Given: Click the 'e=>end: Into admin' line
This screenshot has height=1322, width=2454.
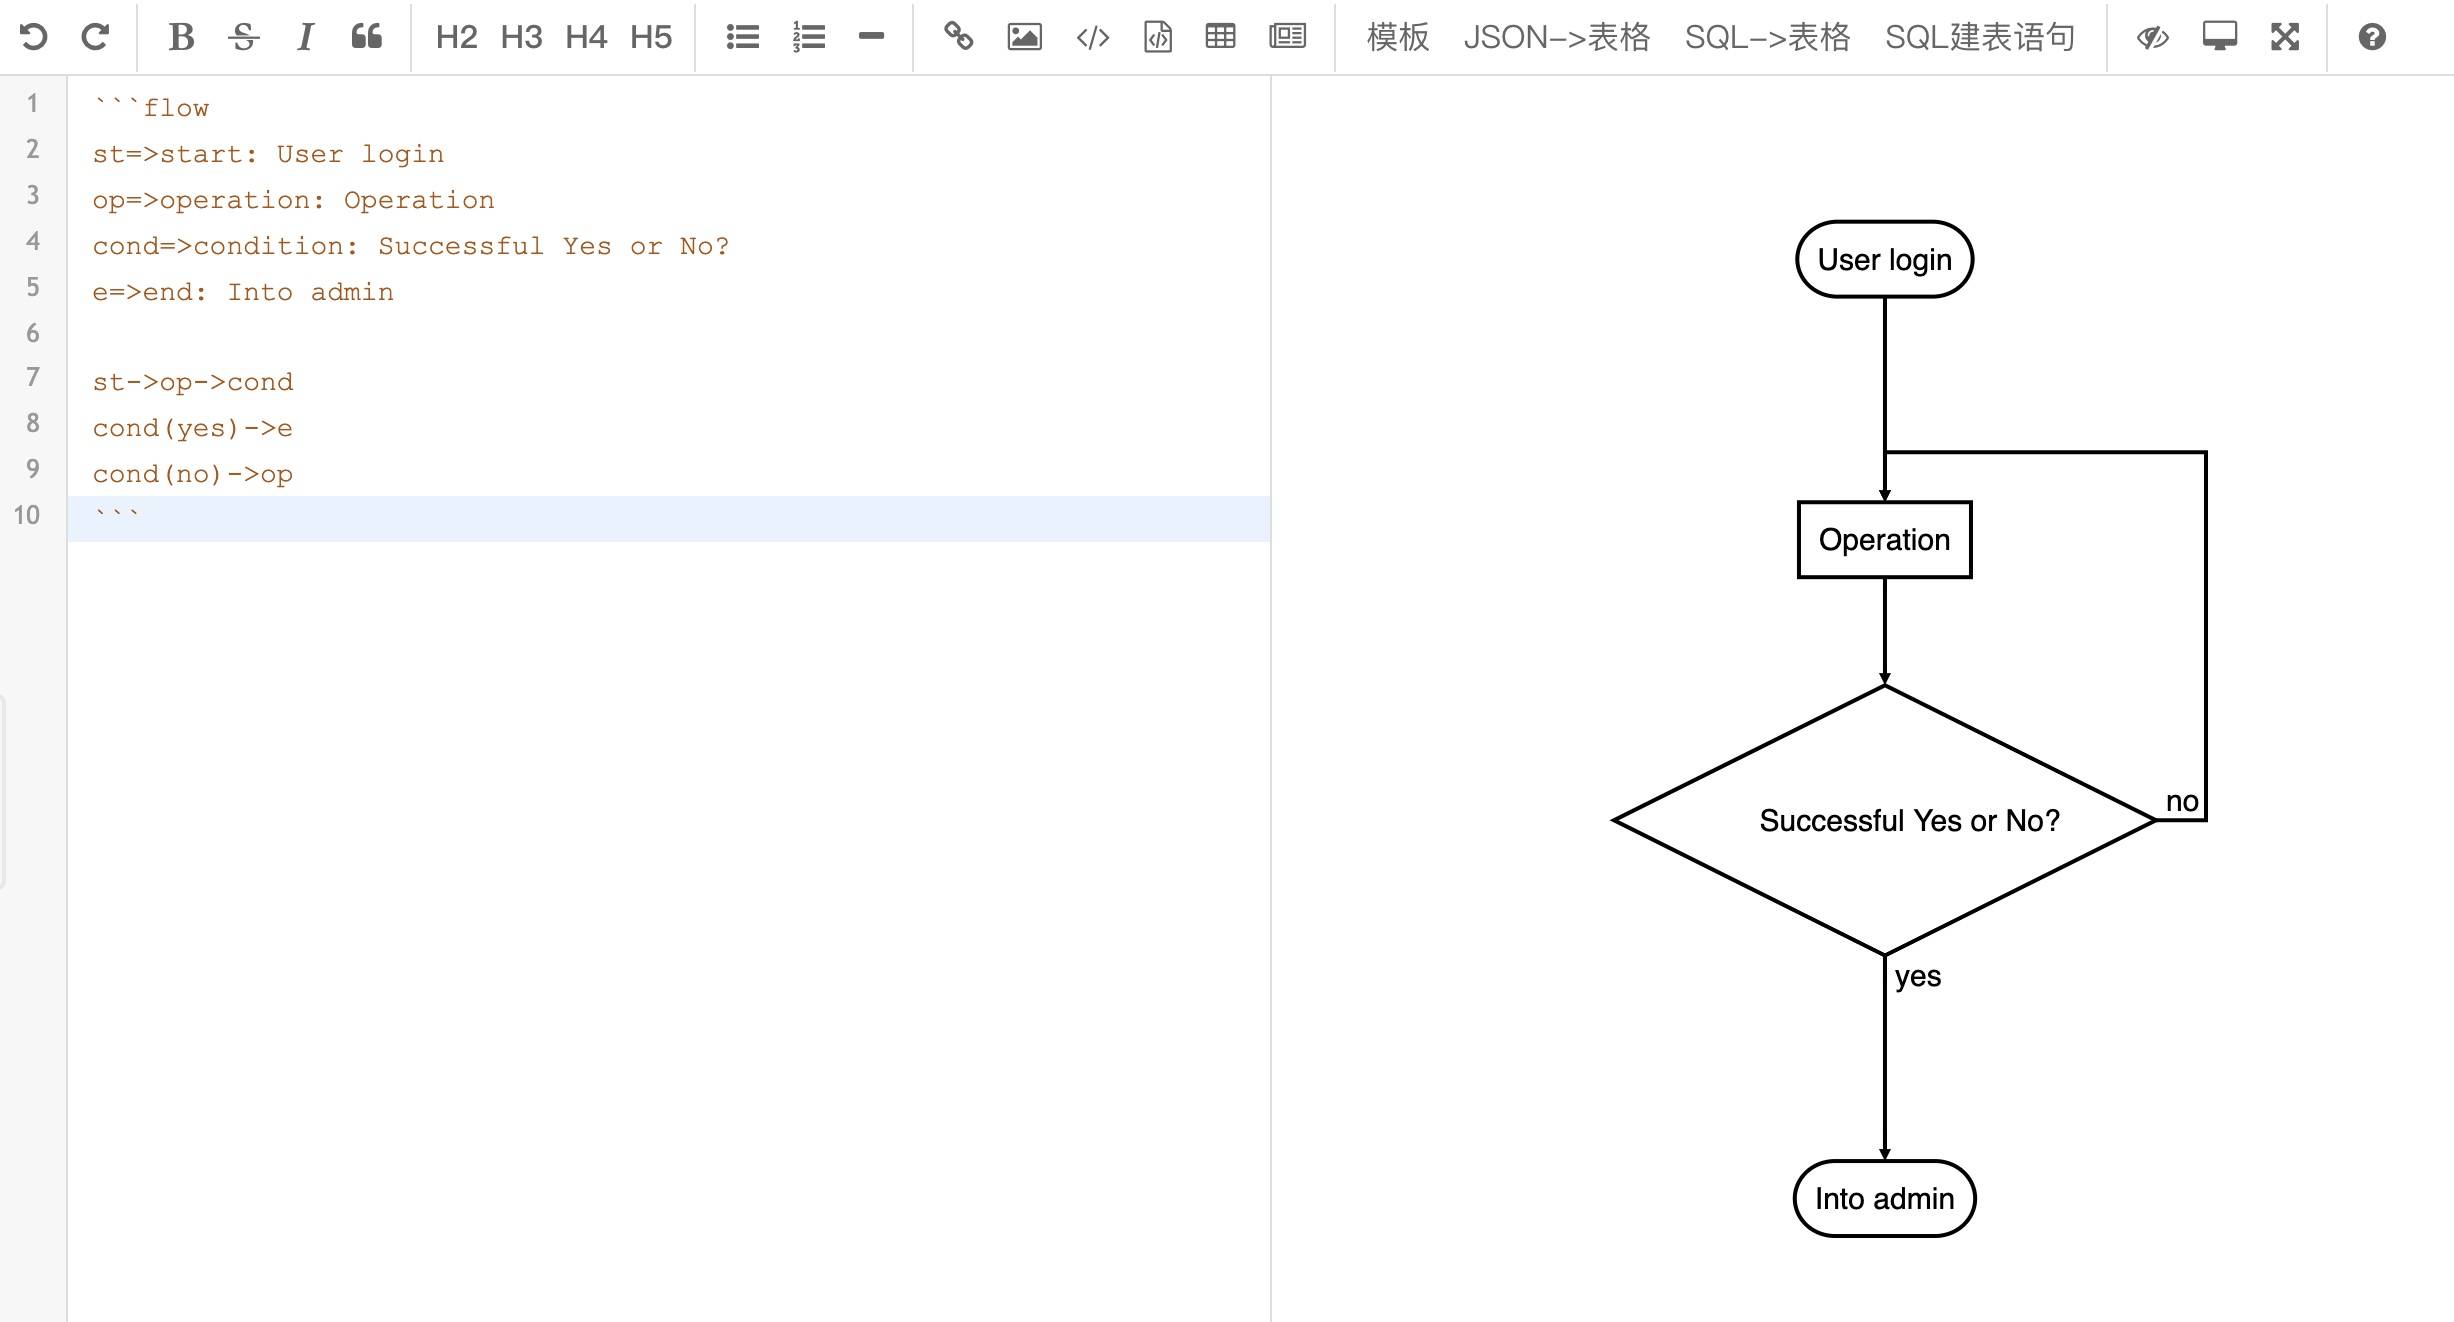Looking at the screenshot, I should [x=243, y=292].
